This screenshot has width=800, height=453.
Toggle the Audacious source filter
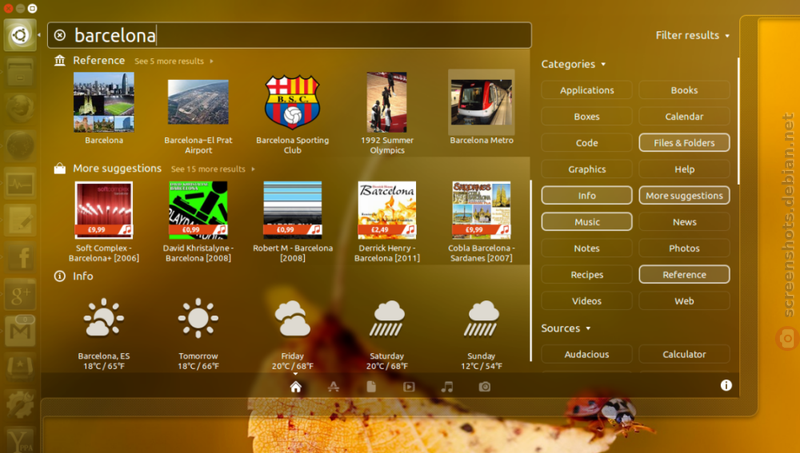click(x=587, y=354)
